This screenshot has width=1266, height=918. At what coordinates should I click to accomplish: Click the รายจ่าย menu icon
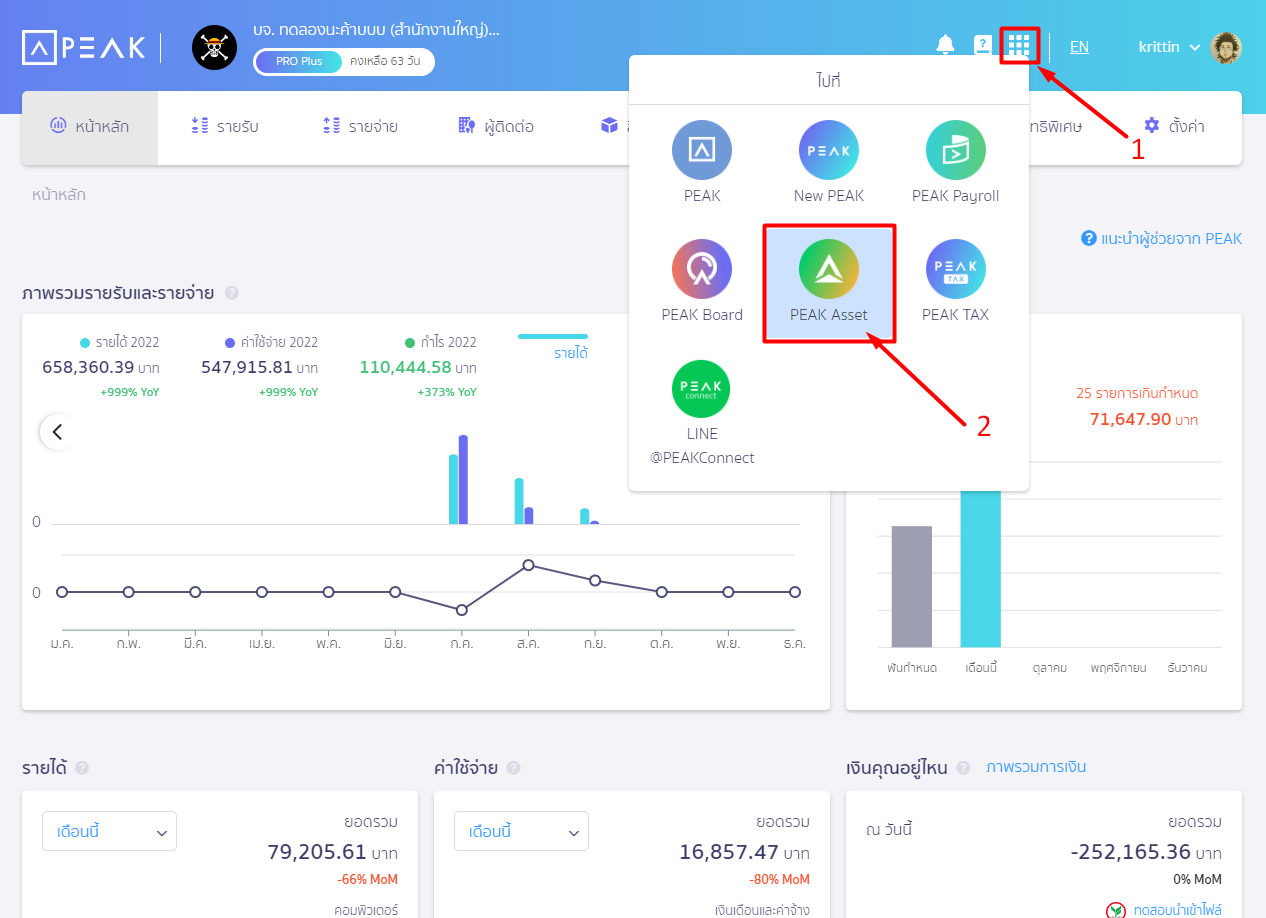pos(331,126)
